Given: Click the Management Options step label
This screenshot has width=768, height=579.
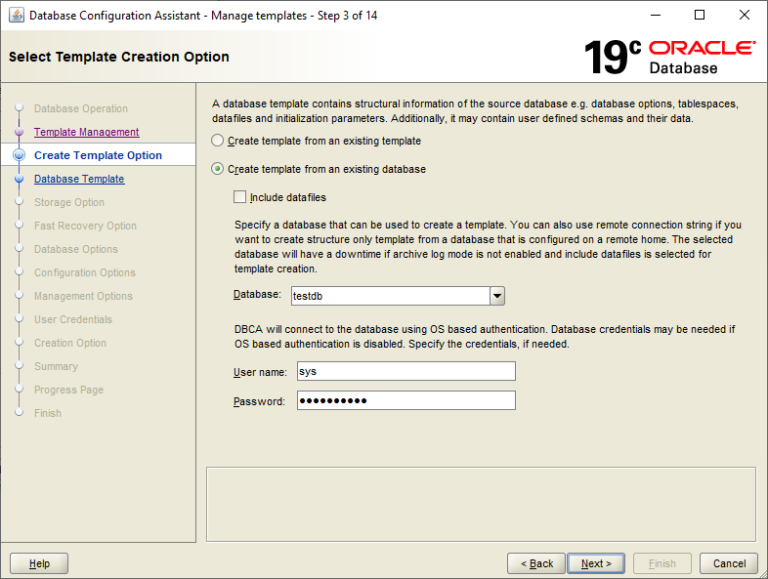Looking at the screenshot, I should [83, 296].
